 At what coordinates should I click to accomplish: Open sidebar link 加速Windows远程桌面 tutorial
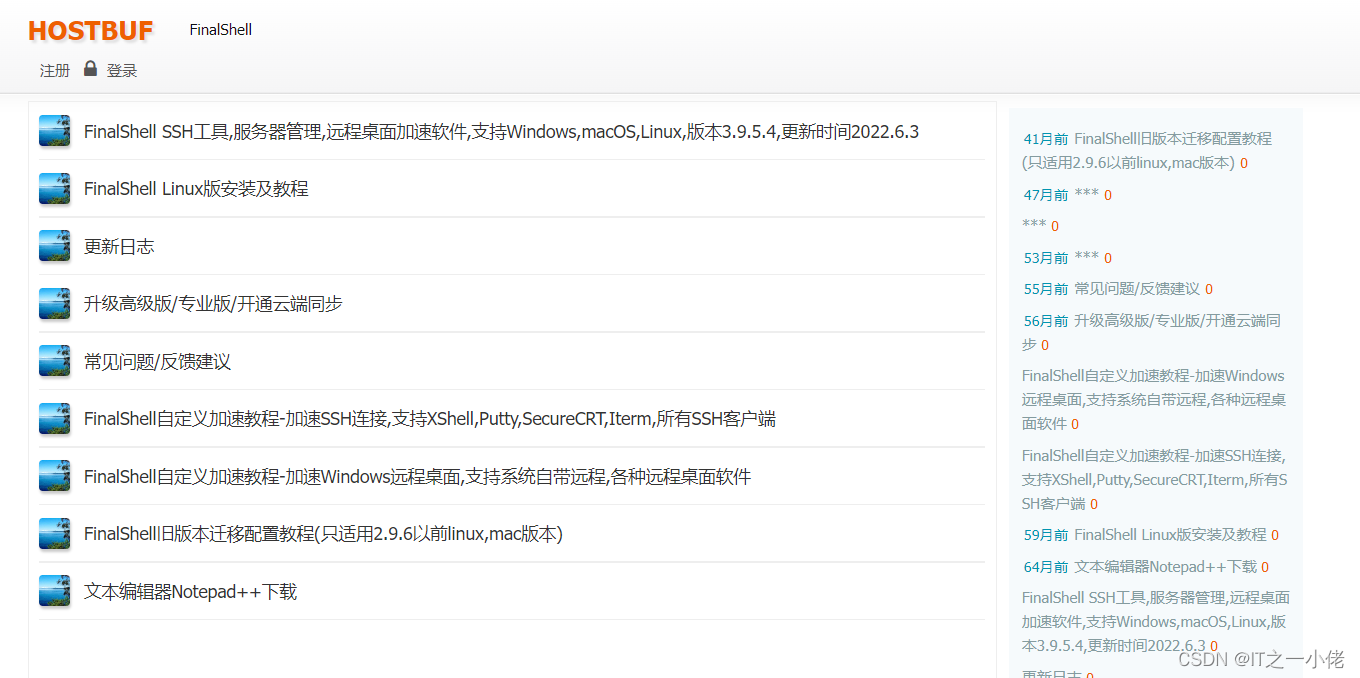1154,400
